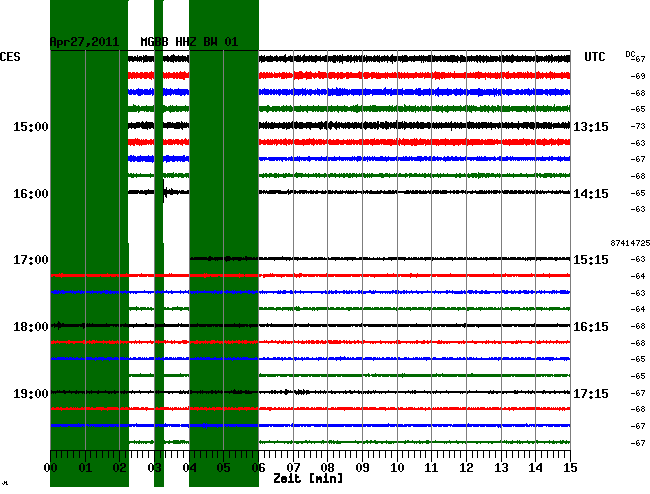Image resolution: width=650 pixels, height=494 pixels.
Task: Click the DC offset value -73
Action: pos(638,126)
